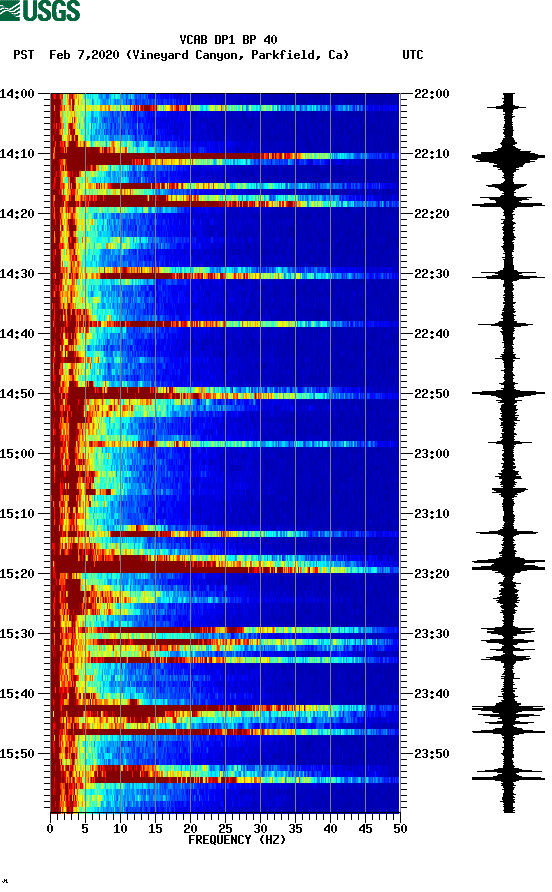Click the 15:00 PST time label
The image size is (552, 892).
pyautogui.click(x=17, y=454)
